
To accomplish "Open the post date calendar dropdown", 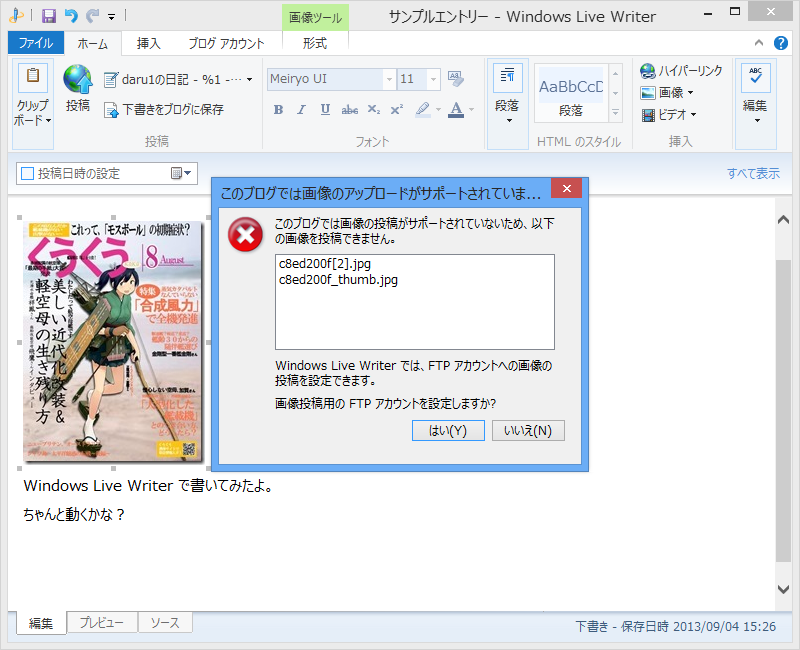I will click(x=181, y=173).
